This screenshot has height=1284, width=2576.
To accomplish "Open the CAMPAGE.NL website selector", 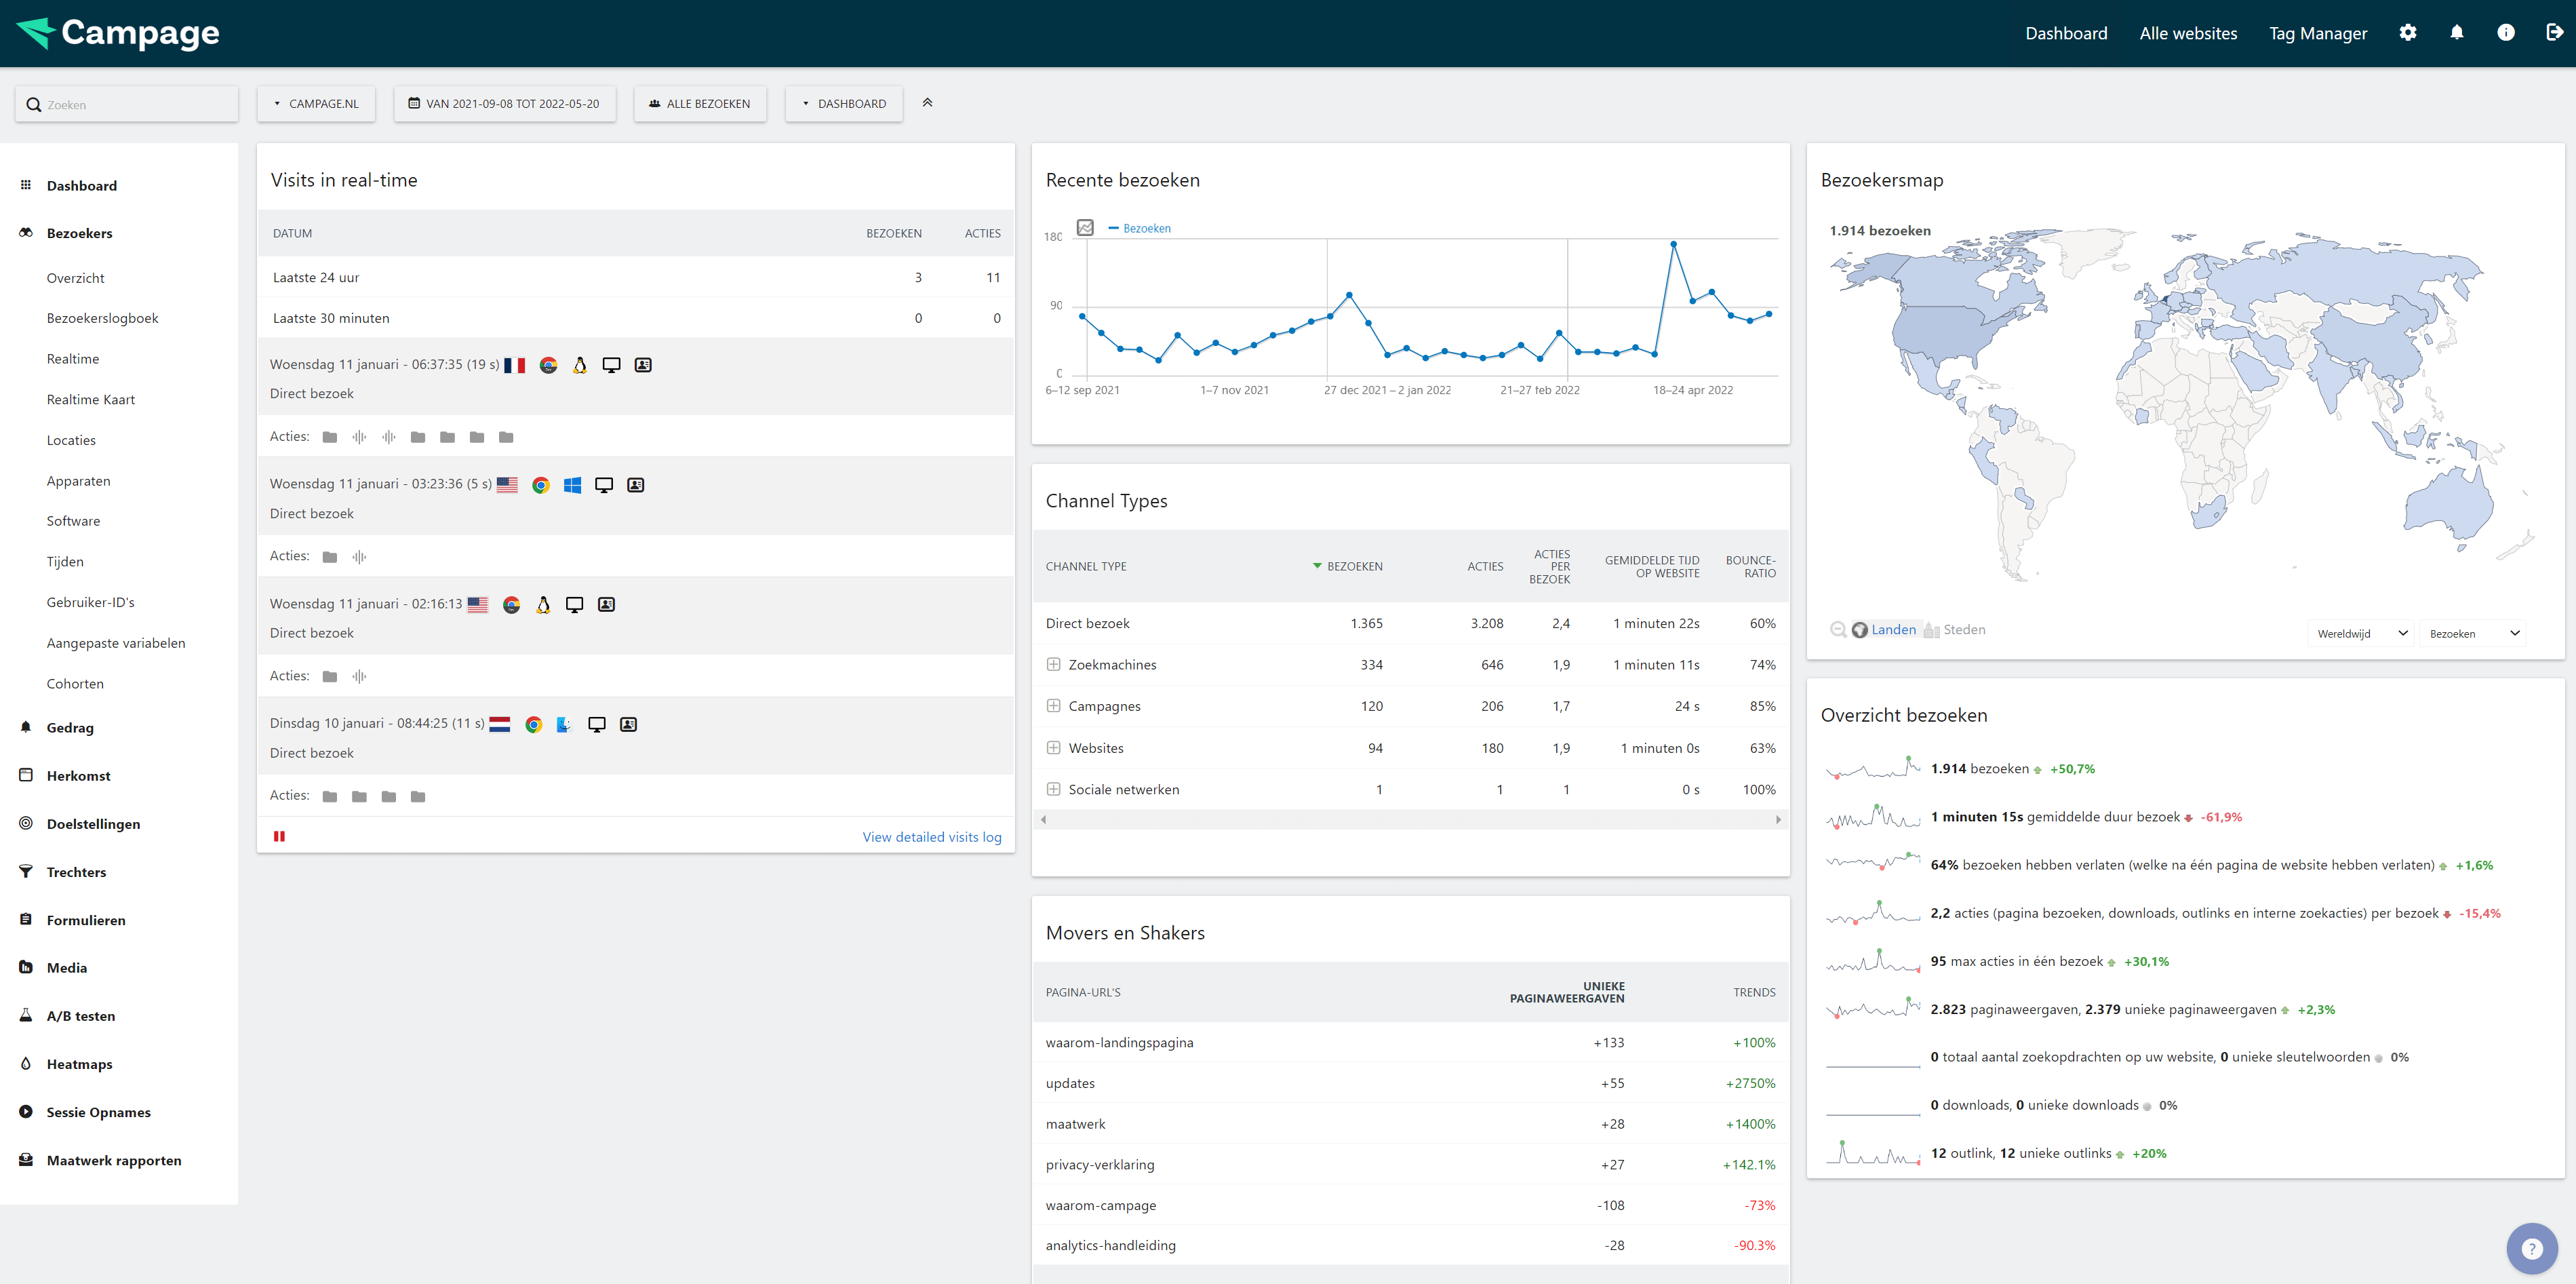I will tap(316, 104).
